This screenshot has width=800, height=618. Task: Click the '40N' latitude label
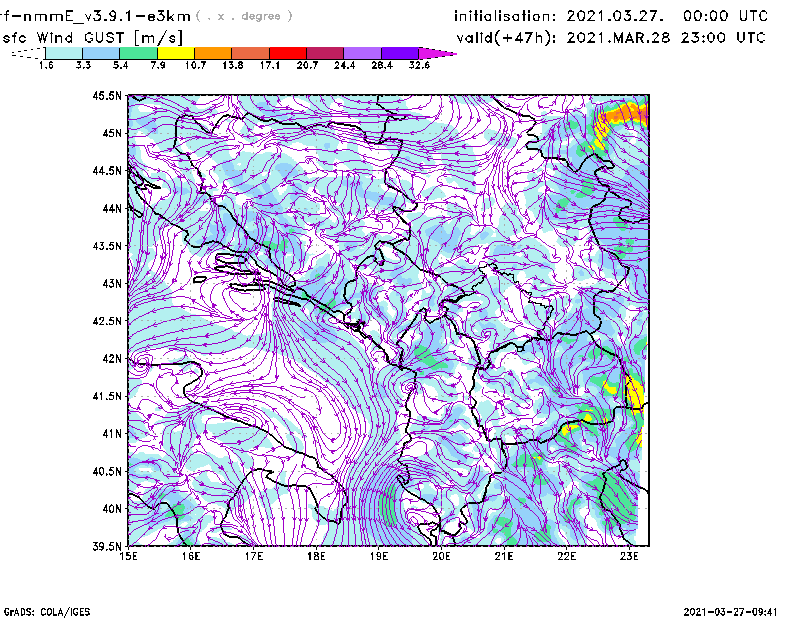[112, 509]
